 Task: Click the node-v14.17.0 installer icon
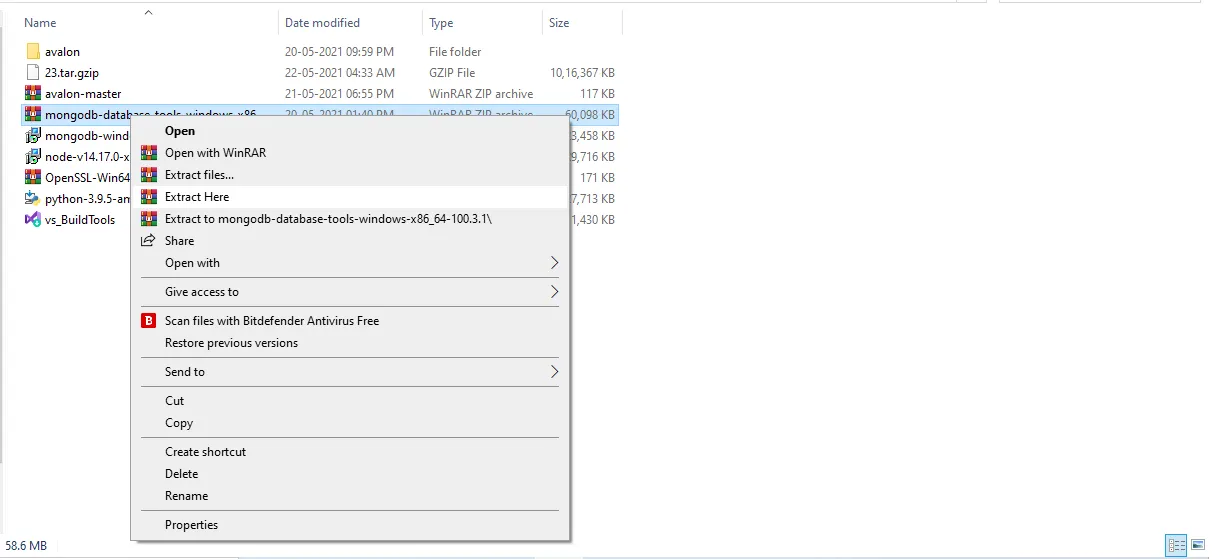point(32,157)
